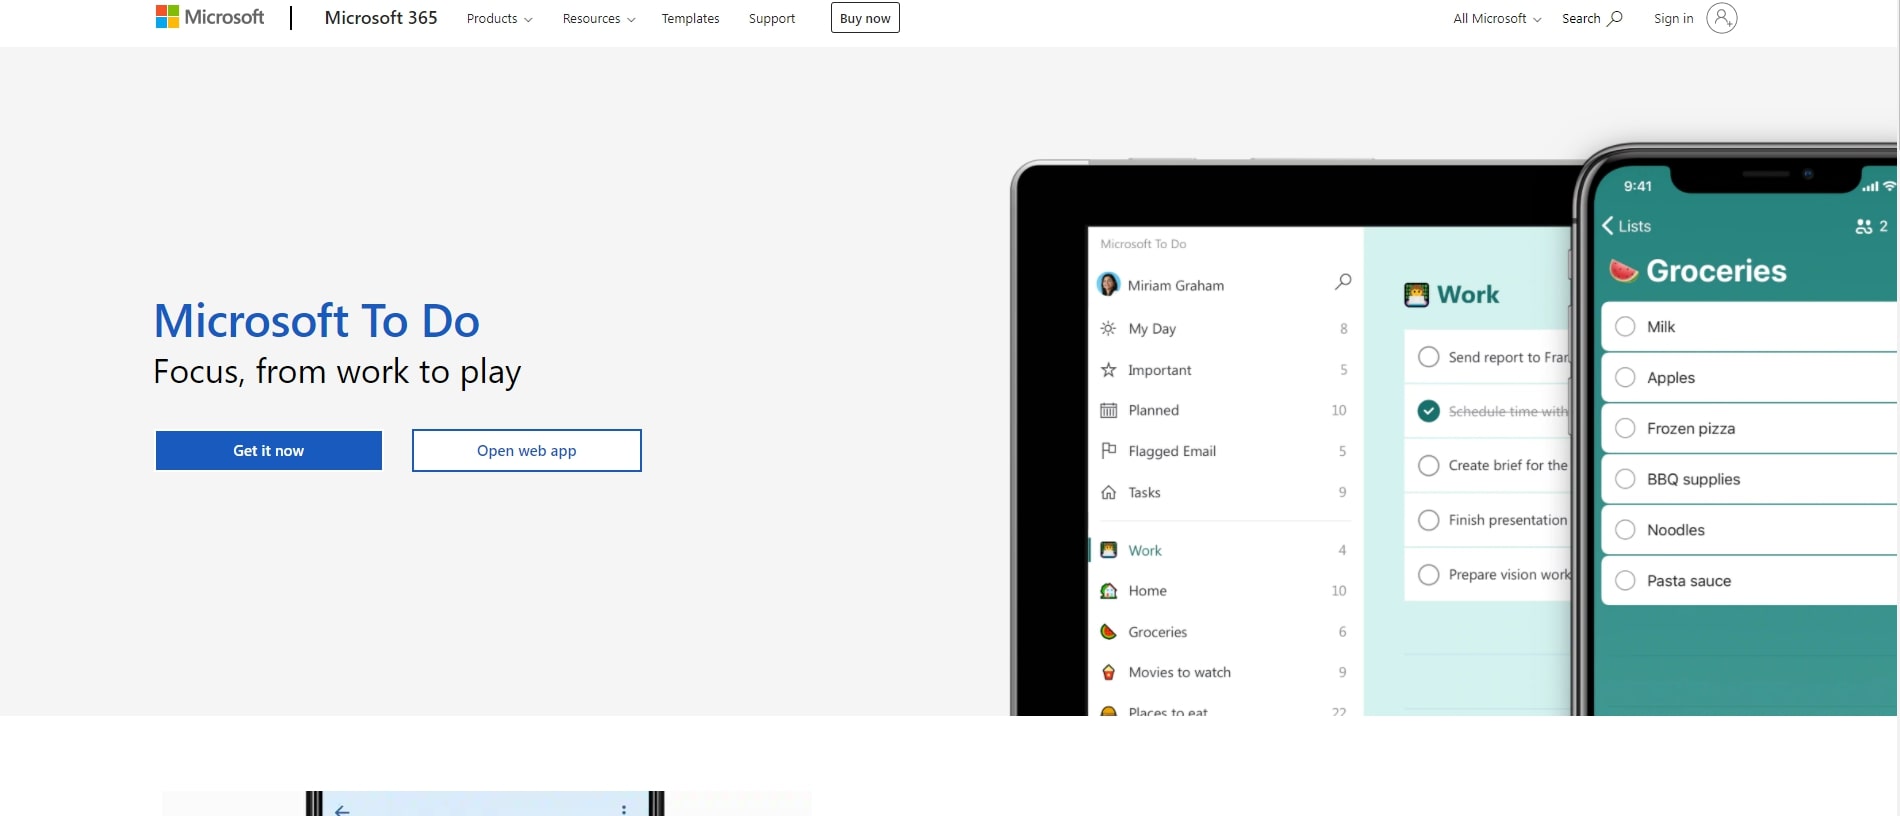
Task: Check the Noodles item circle
Action: pyautogui.click(x=1625, y=530)
